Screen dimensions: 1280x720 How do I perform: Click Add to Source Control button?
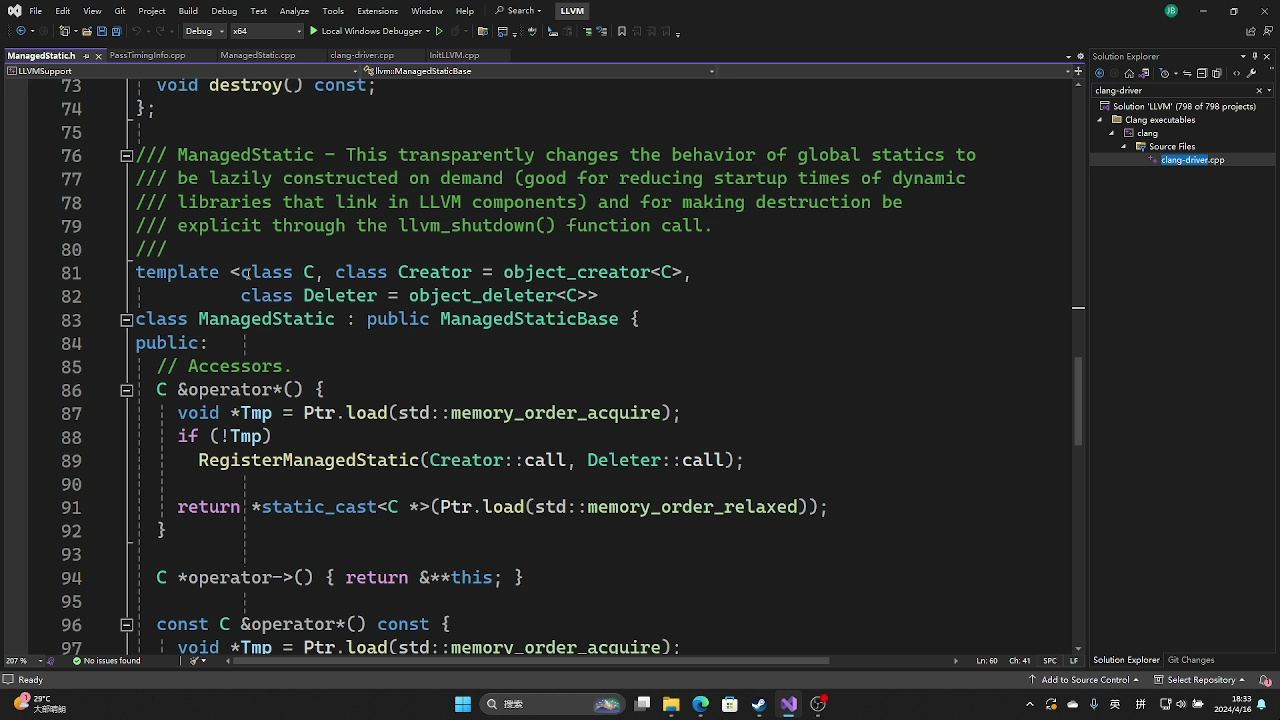tap(1086, 680)
